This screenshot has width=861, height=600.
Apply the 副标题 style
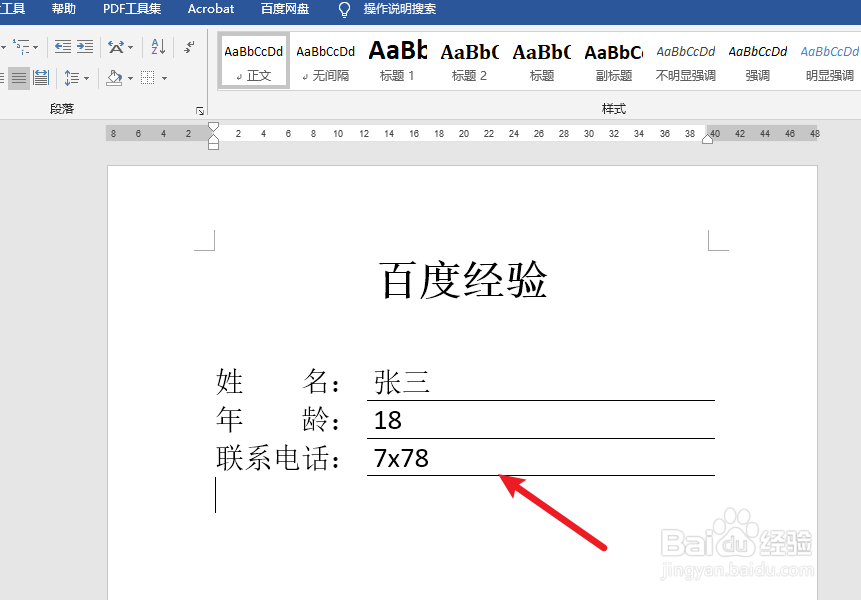click(x=613, y=61)
